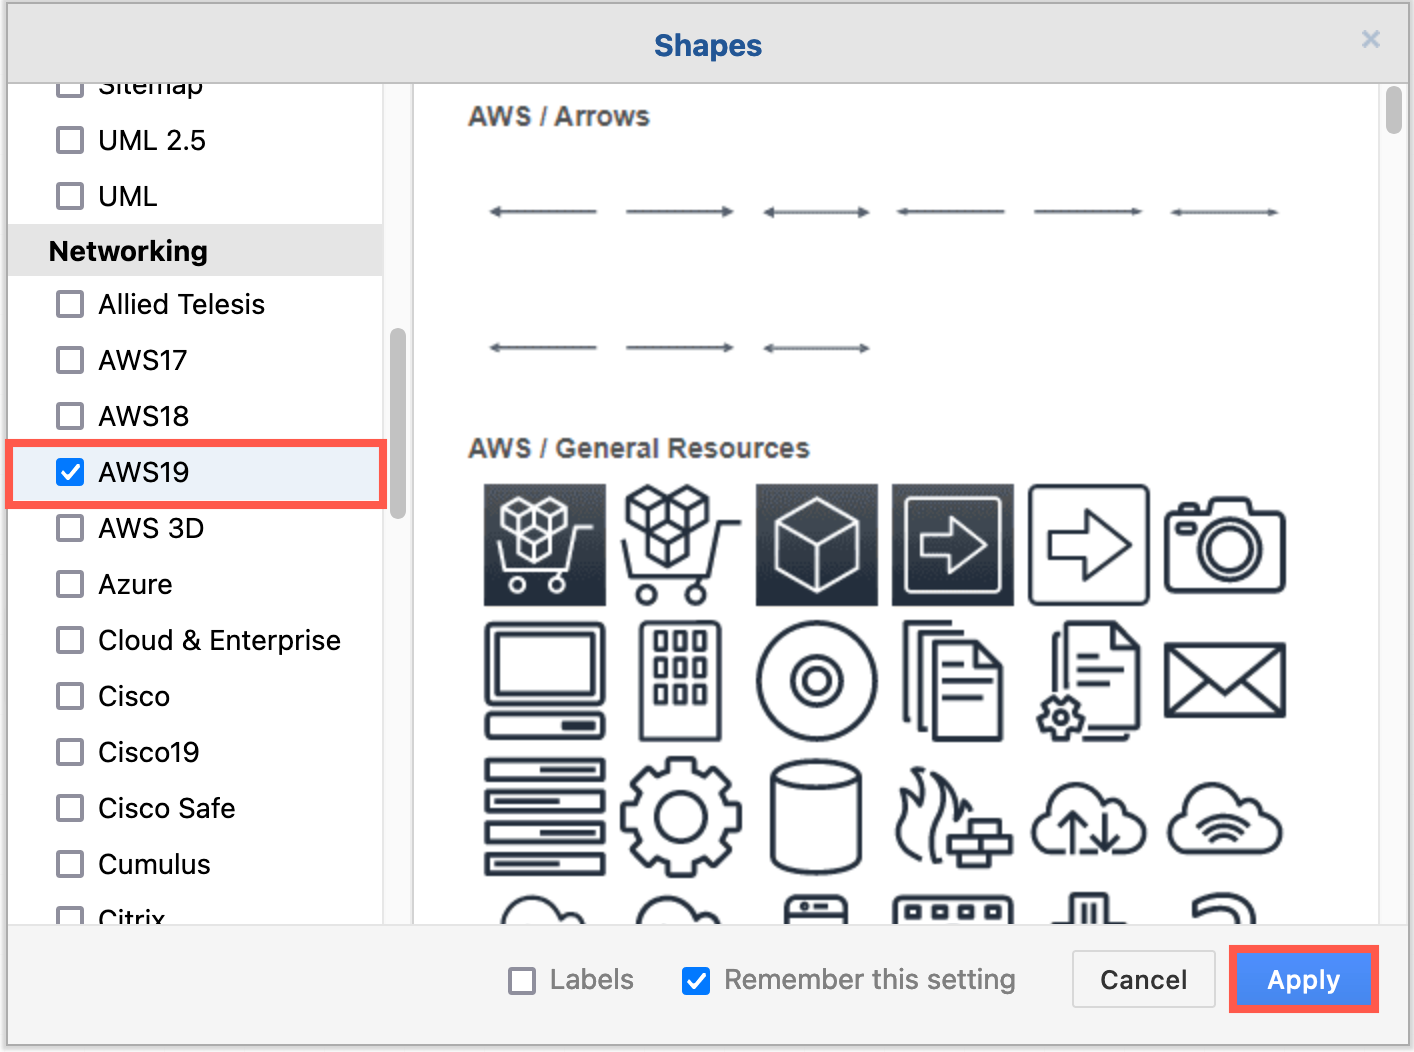1414x1052 pixels.
Task: Disable Remember this setting
Action: tap(695, 980)
